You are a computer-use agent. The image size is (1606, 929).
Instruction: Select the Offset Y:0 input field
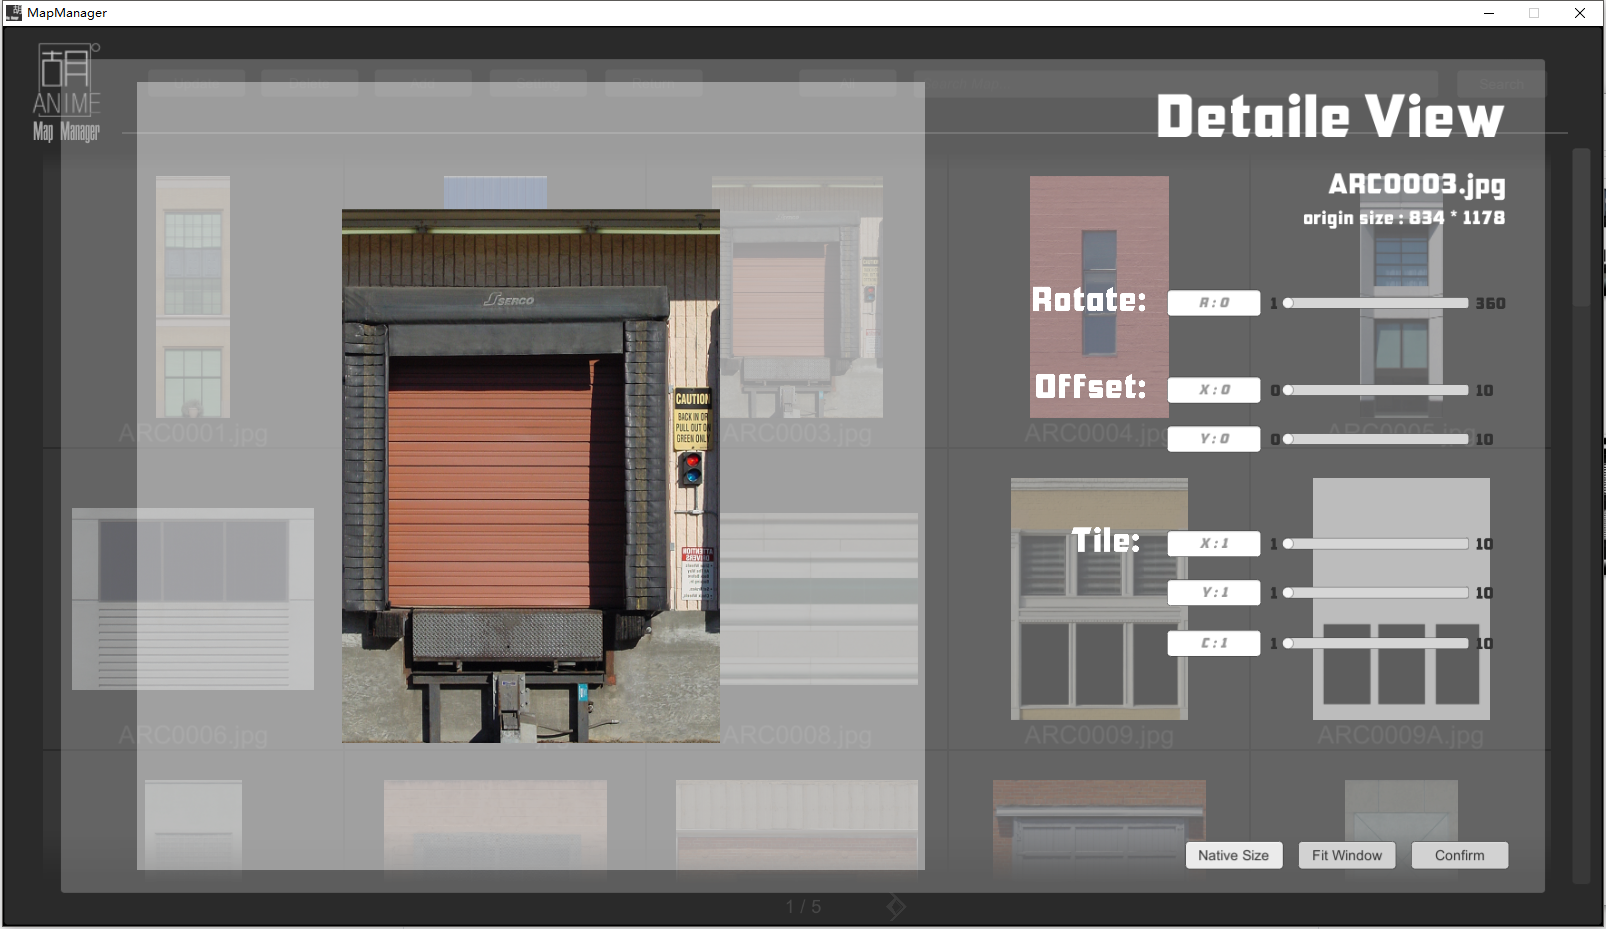[x=1214, y=439]
